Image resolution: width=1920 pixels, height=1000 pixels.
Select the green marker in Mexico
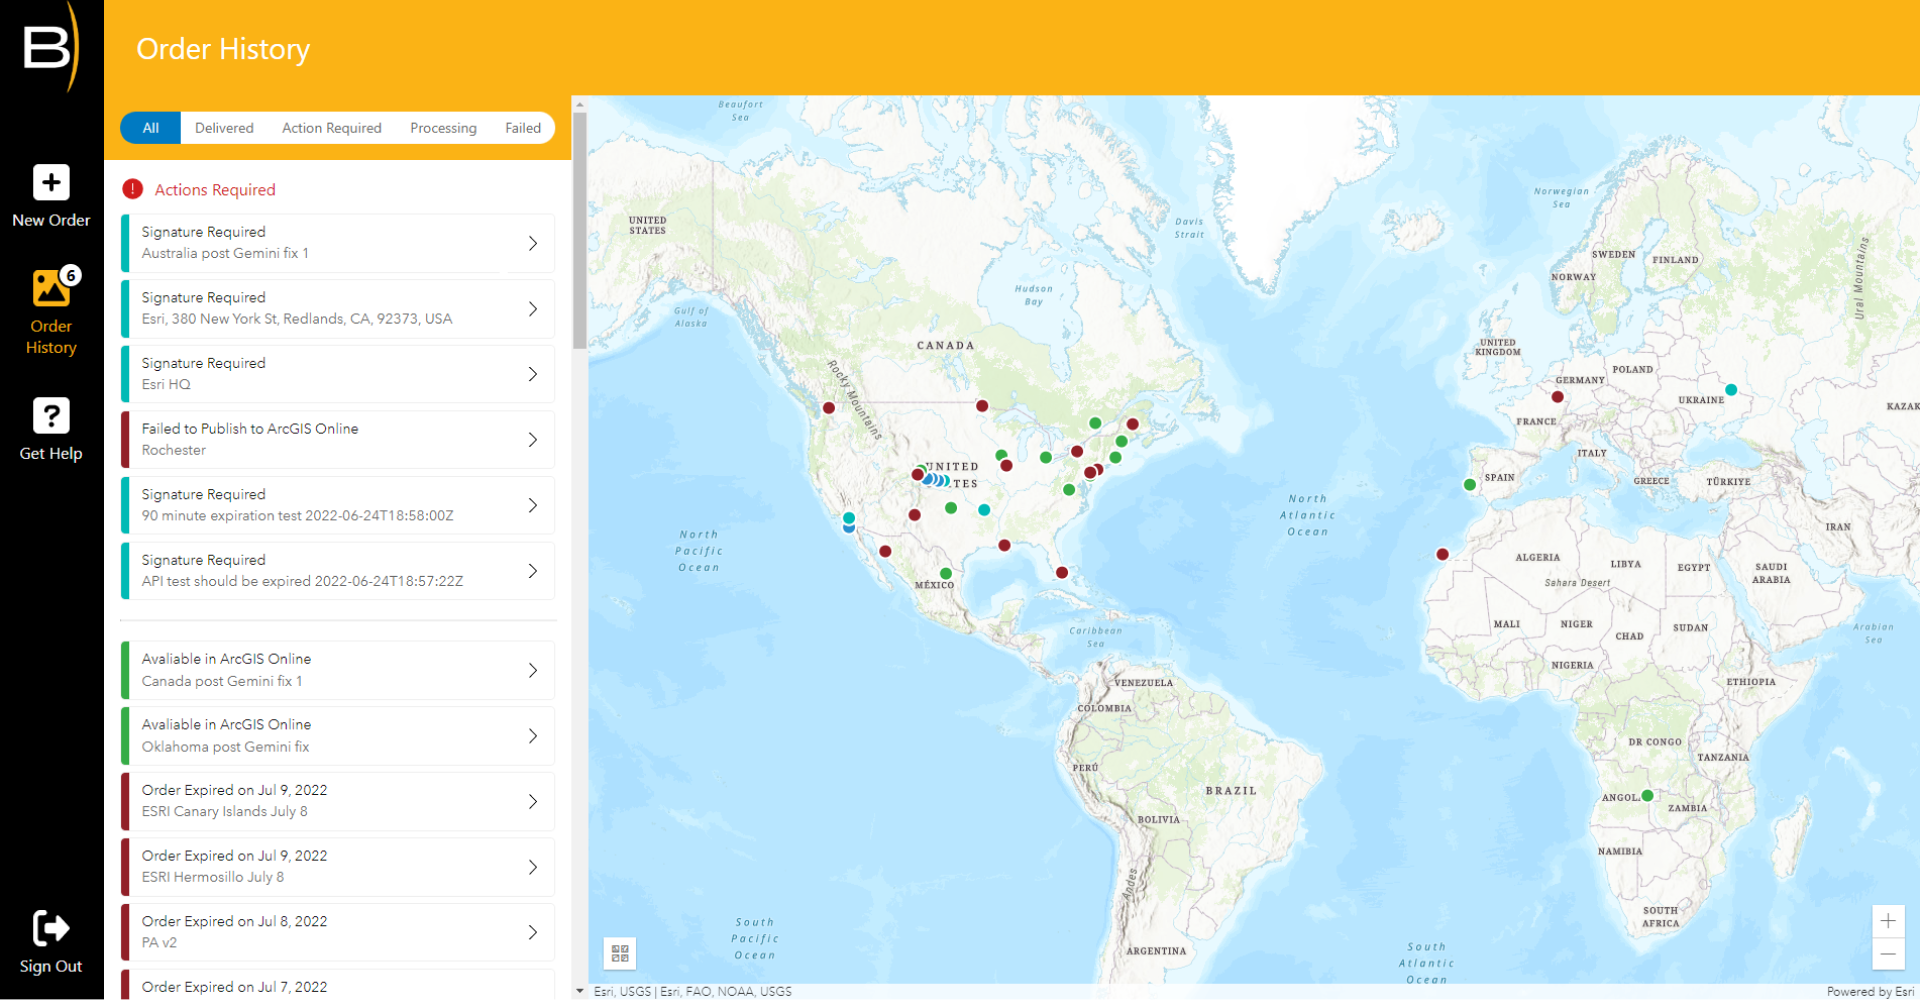[x=946, y=574]
